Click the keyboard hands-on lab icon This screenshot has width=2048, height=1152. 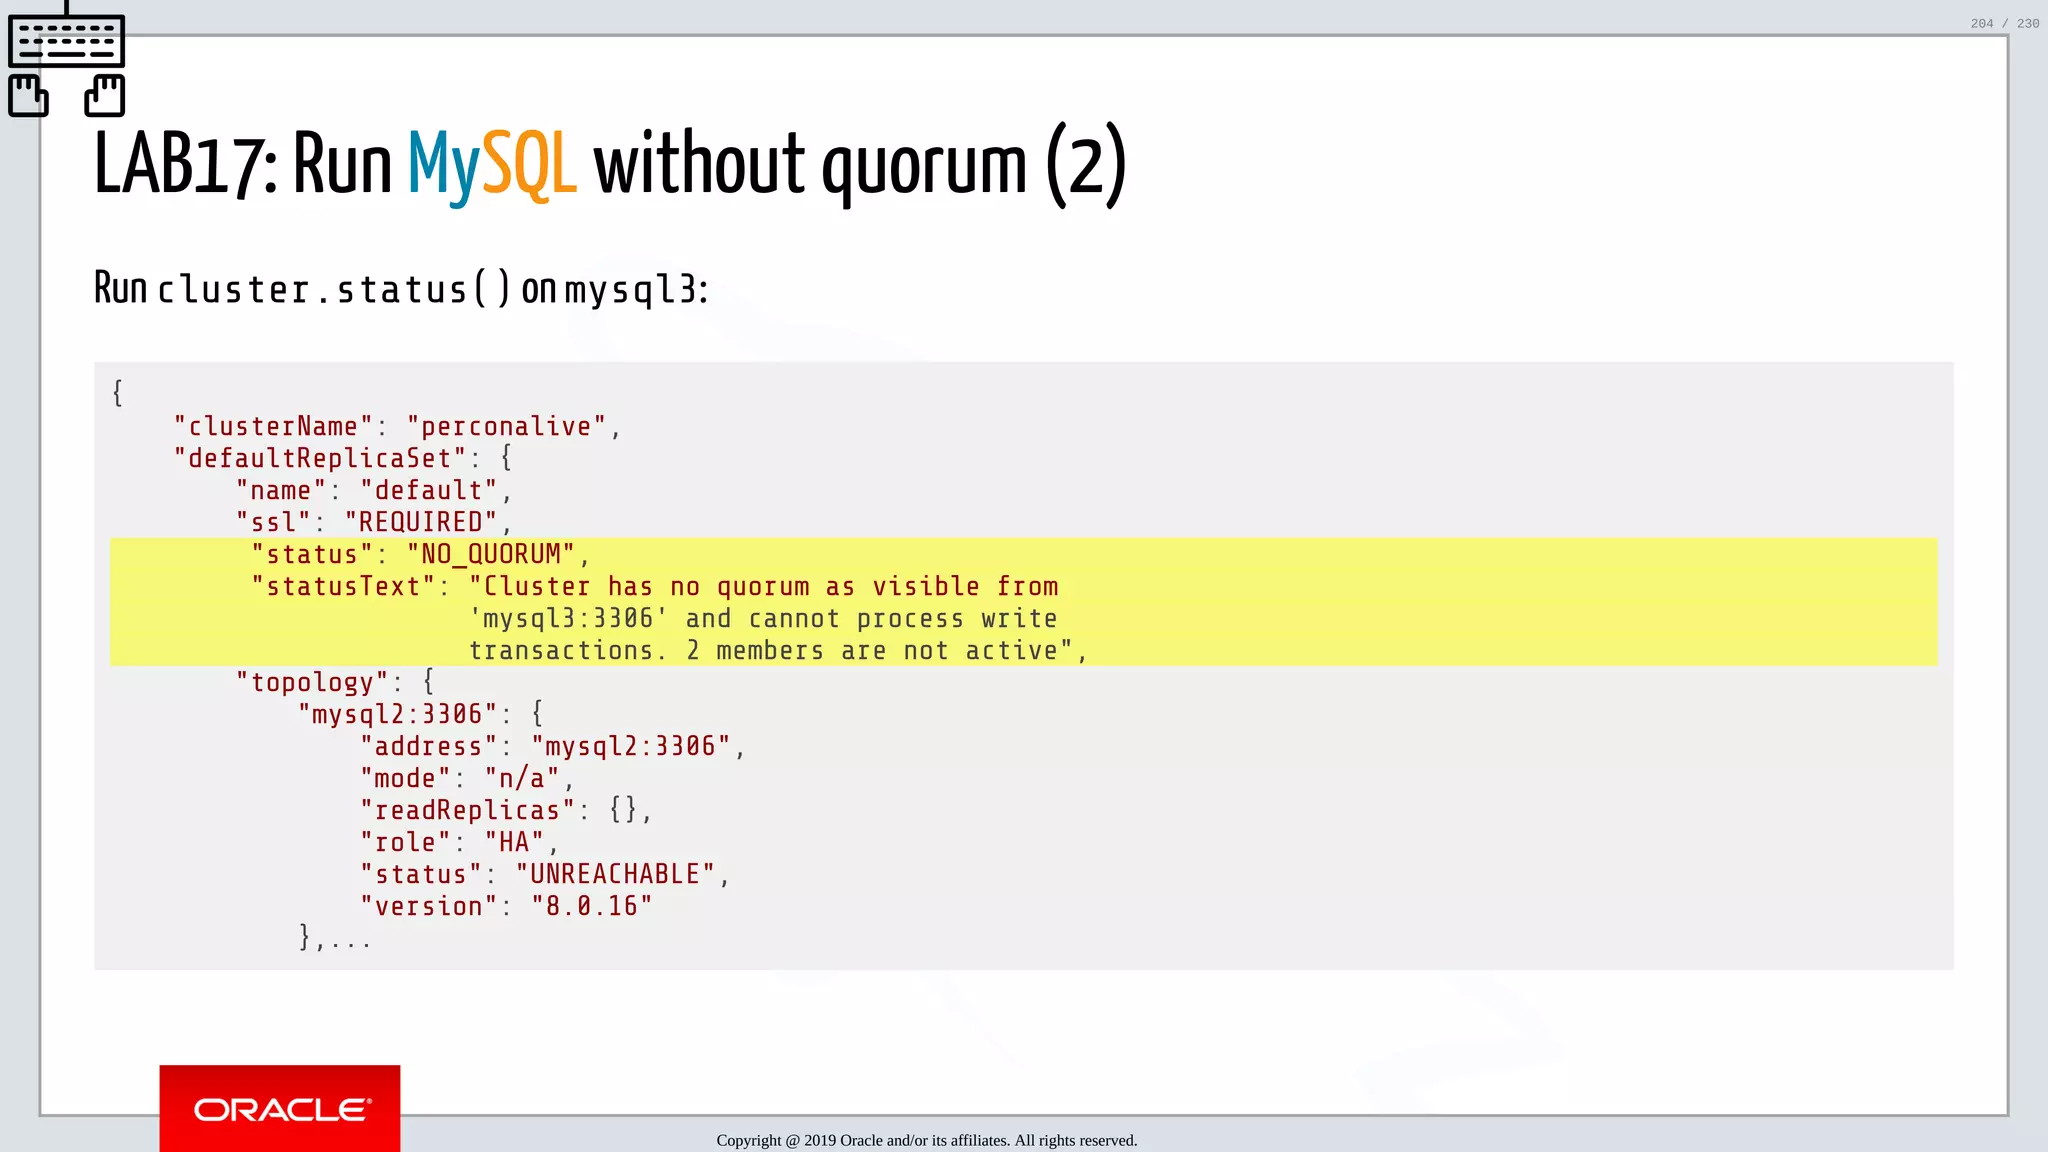point(67,60)
